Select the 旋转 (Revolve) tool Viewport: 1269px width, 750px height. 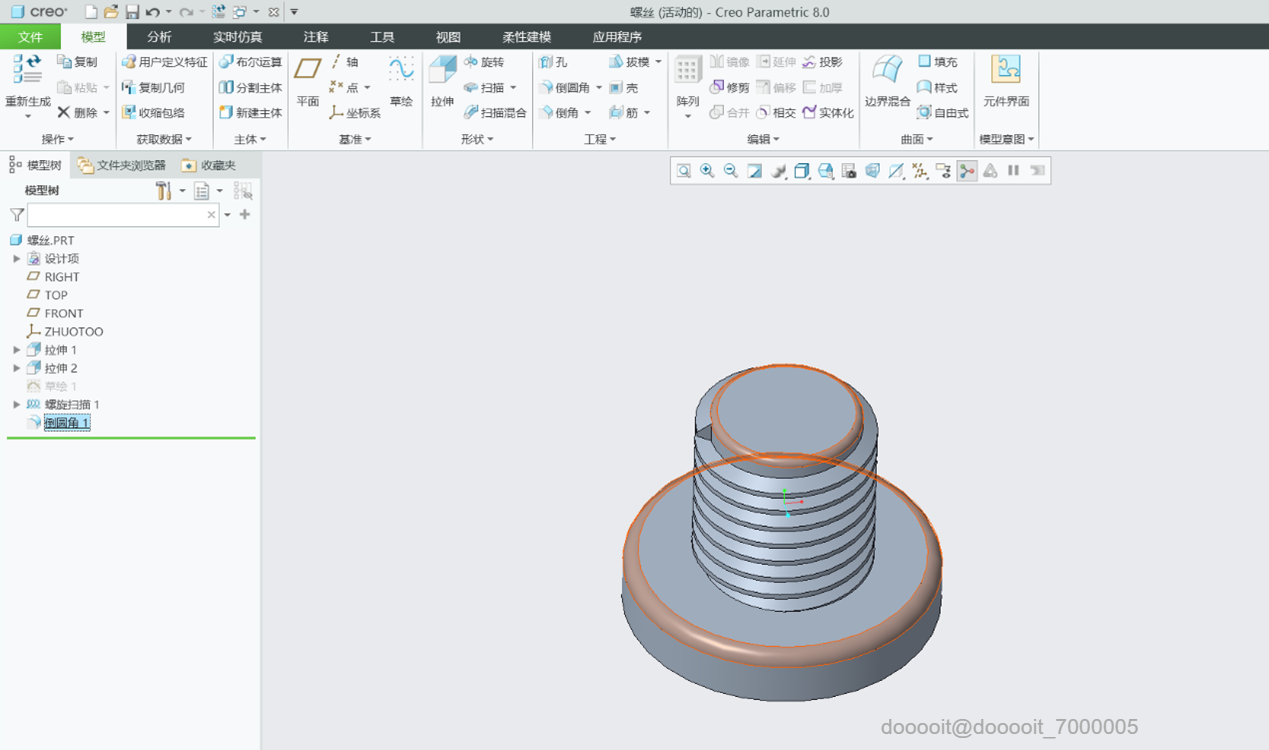(484, 62)
